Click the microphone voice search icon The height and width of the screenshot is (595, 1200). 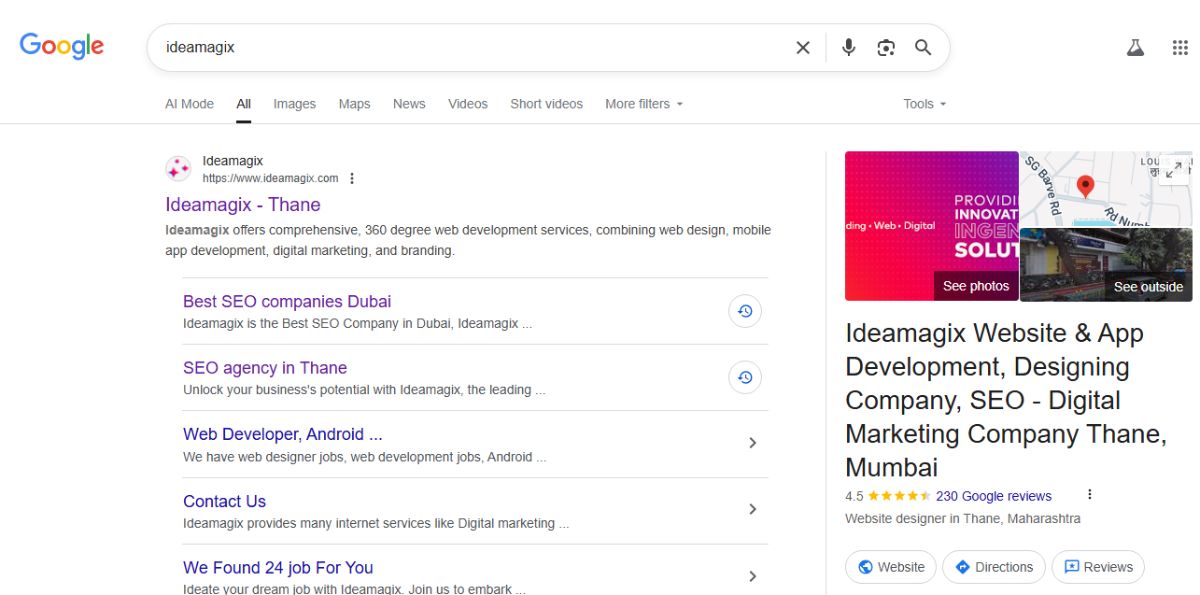(x=848, y=46)
